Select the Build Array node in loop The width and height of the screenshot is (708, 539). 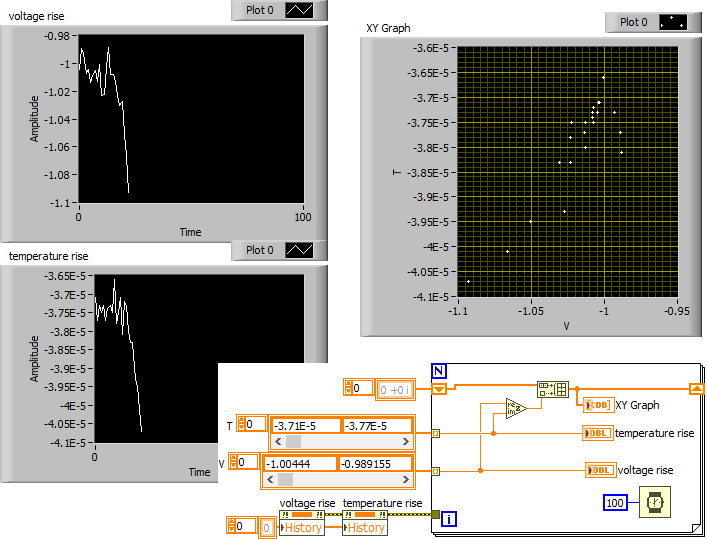point(553,389)
